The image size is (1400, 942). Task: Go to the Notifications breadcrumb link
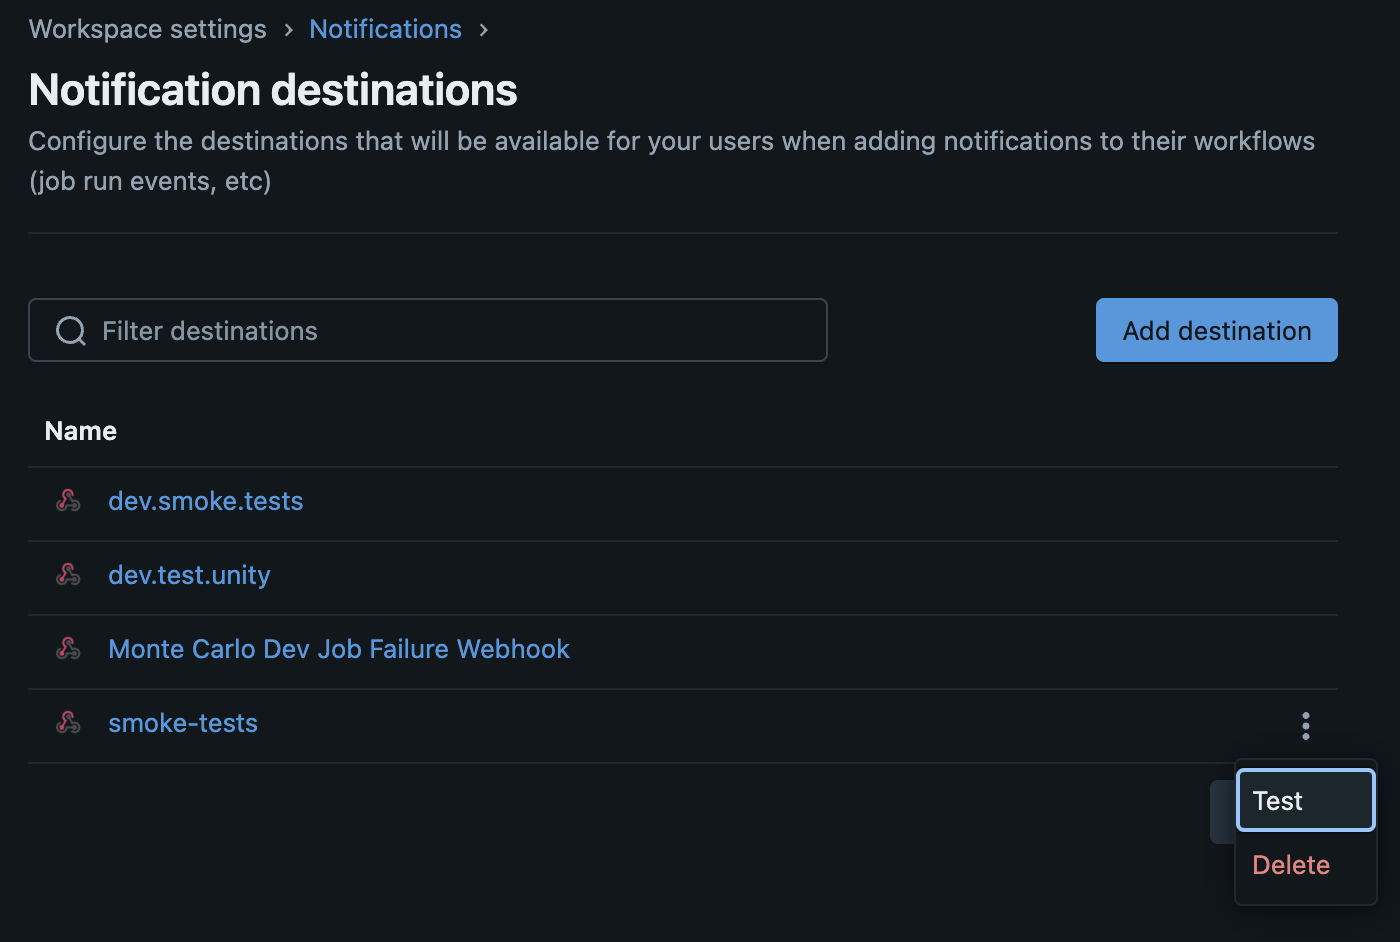tap(385, 29)
